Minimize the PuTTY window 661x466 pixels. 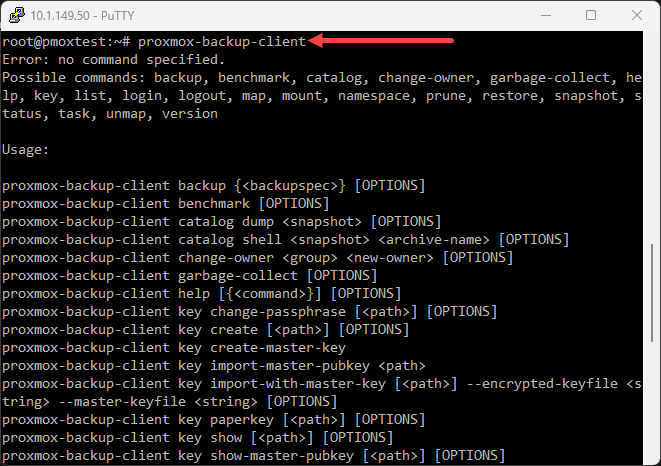tap(546, 15)
